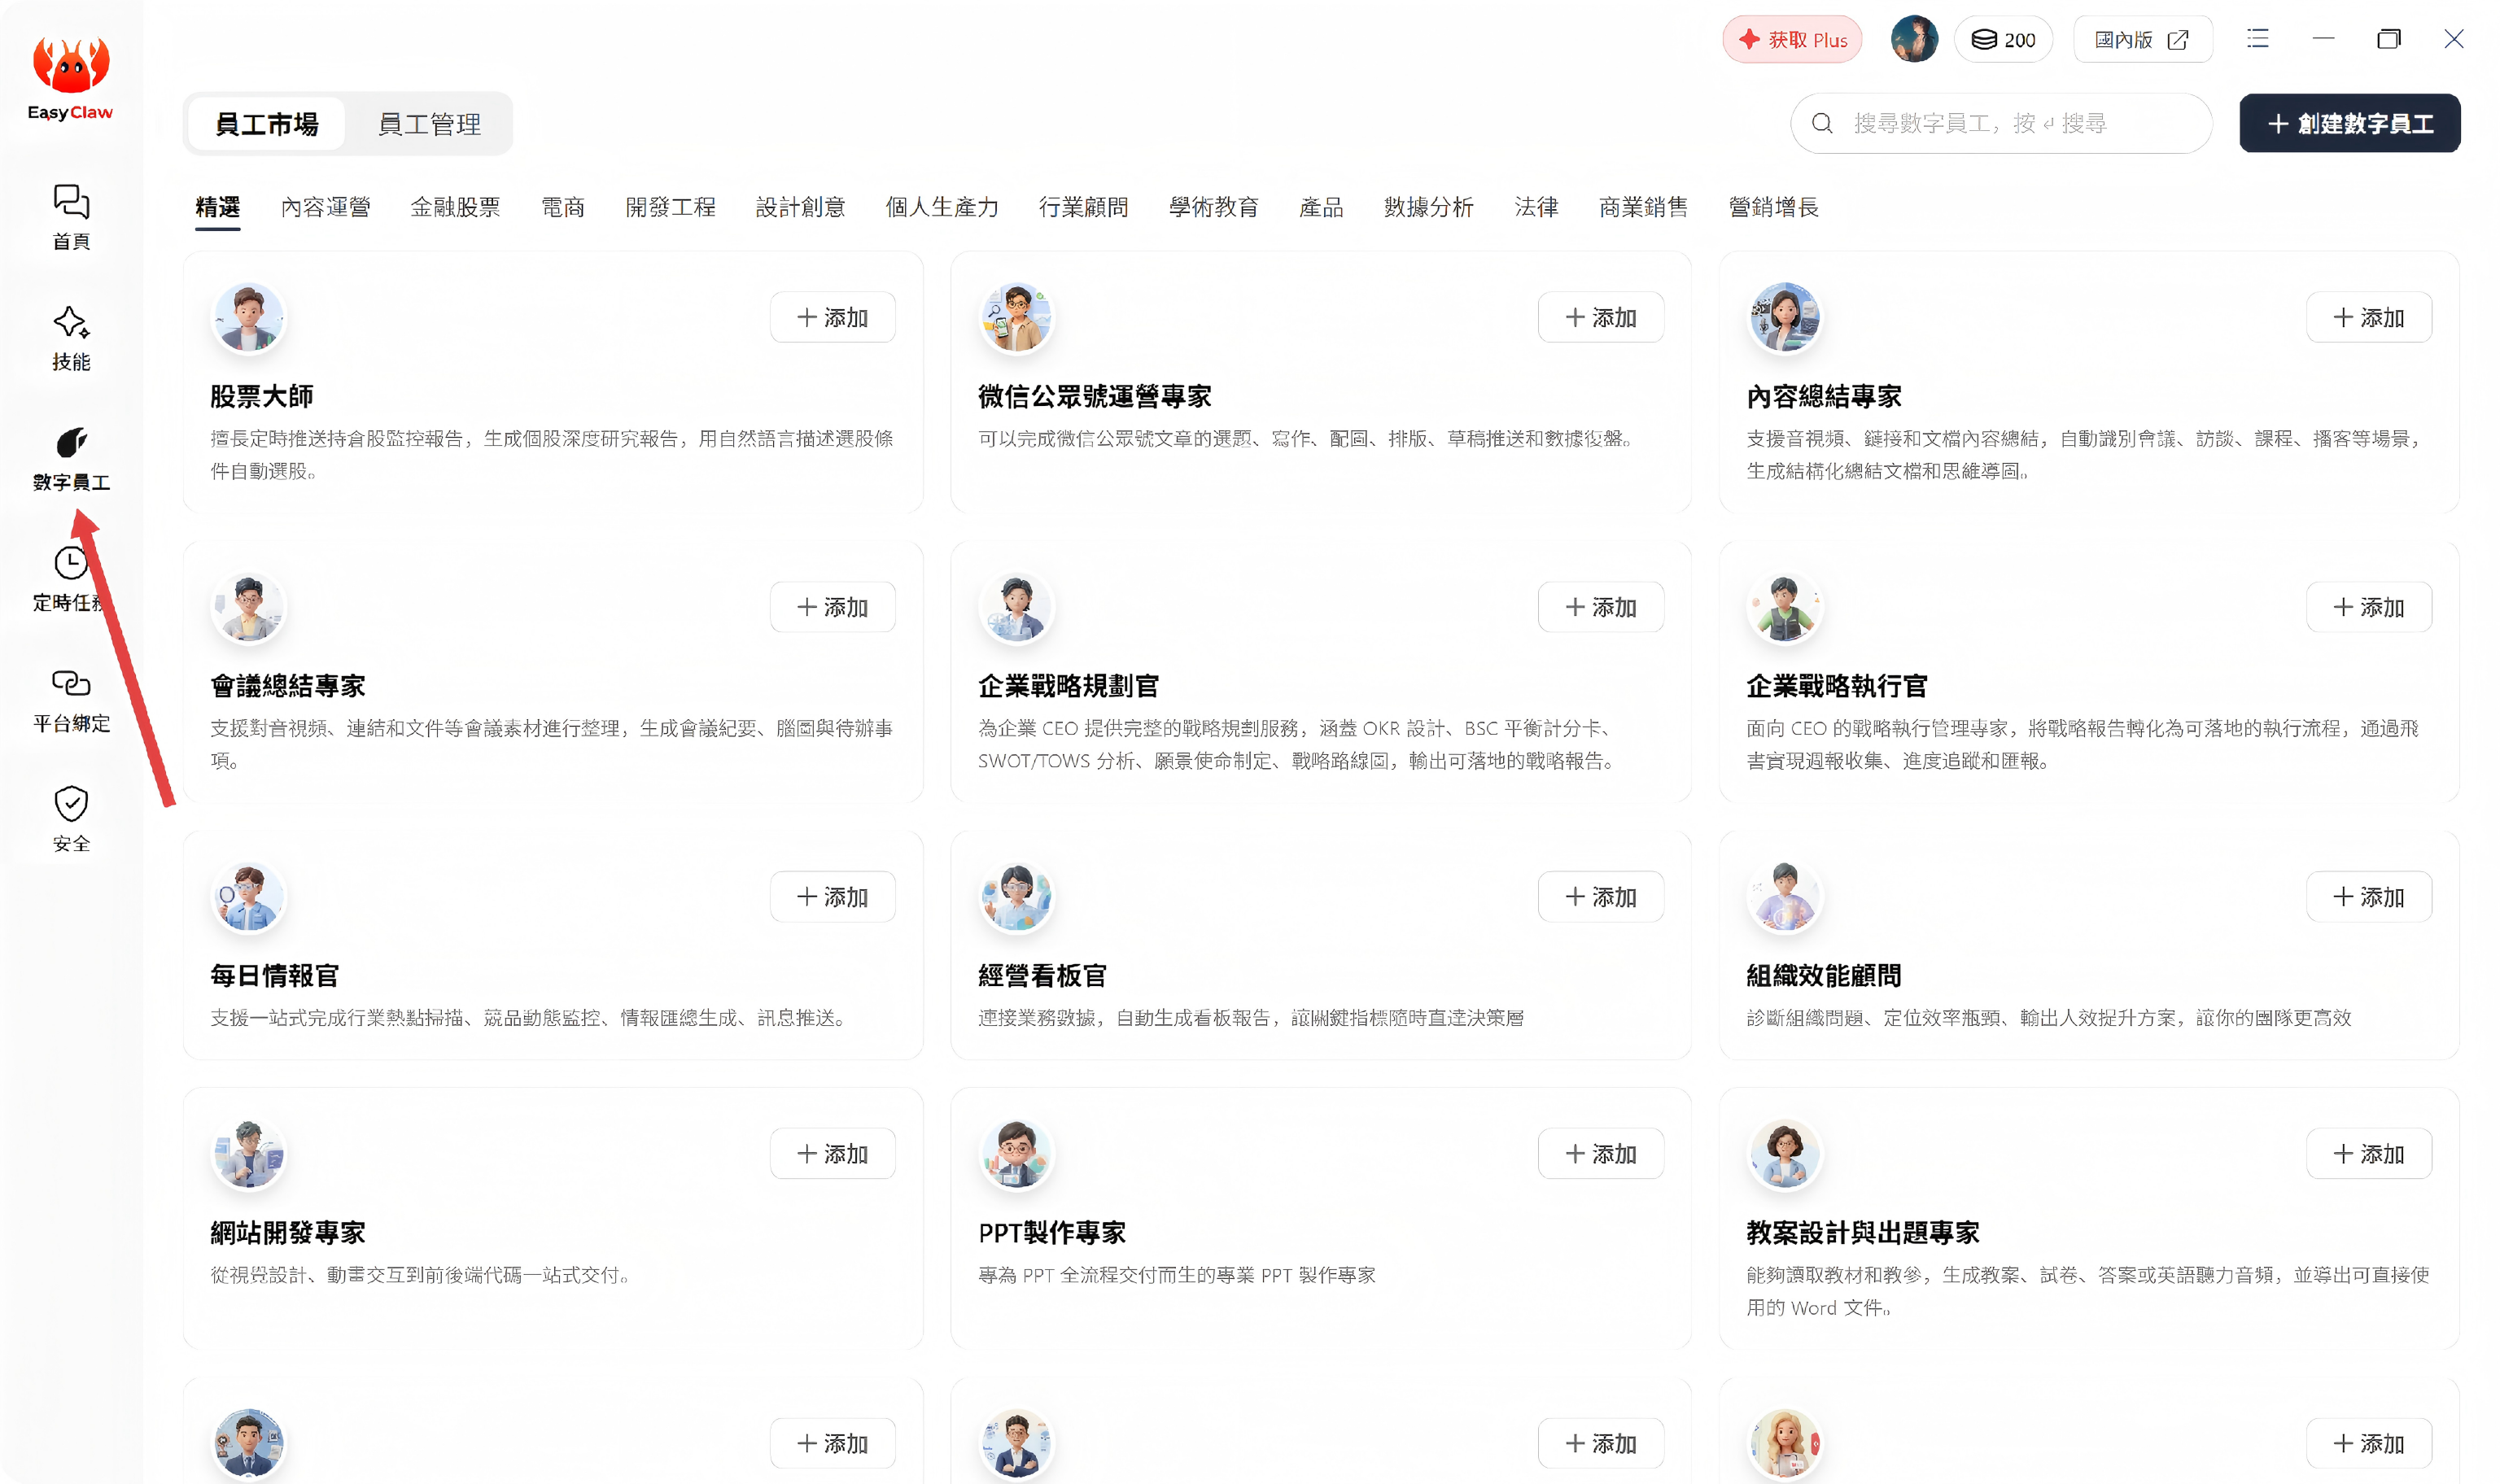Image resolution: width=2500 pixels, height=1484 pixels.
Task: Select the 金融股票 category tab
Action: coord(455,207)
